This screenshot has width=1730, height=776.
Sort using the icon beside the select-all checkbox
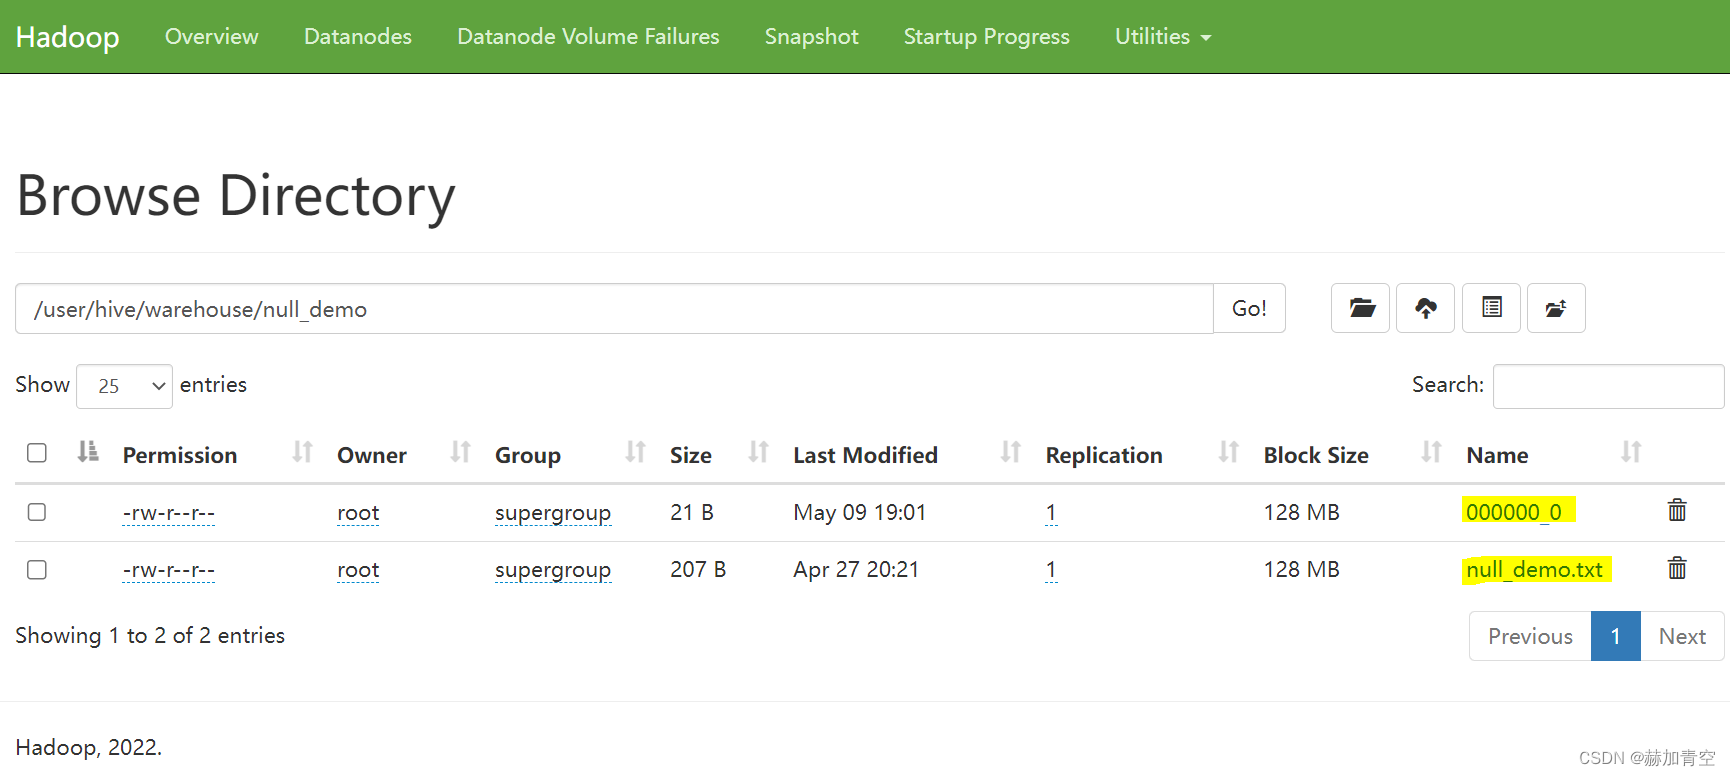[88, 452]
